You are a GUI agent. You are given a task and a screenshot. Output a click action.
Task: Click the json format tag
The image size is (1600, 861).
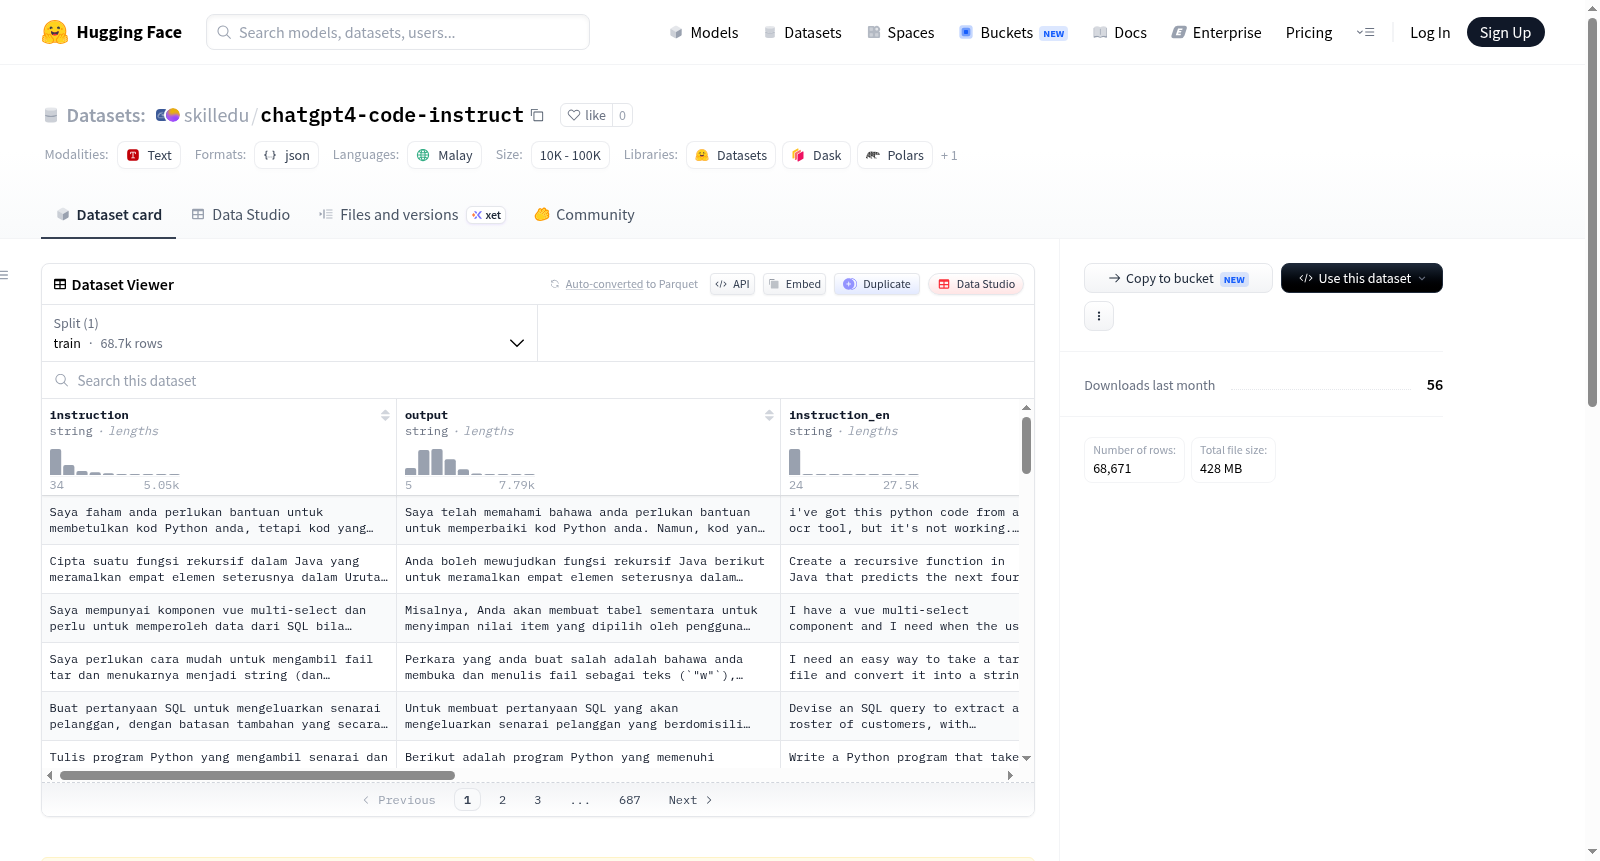pyautogui.click(x=287, y=155)
